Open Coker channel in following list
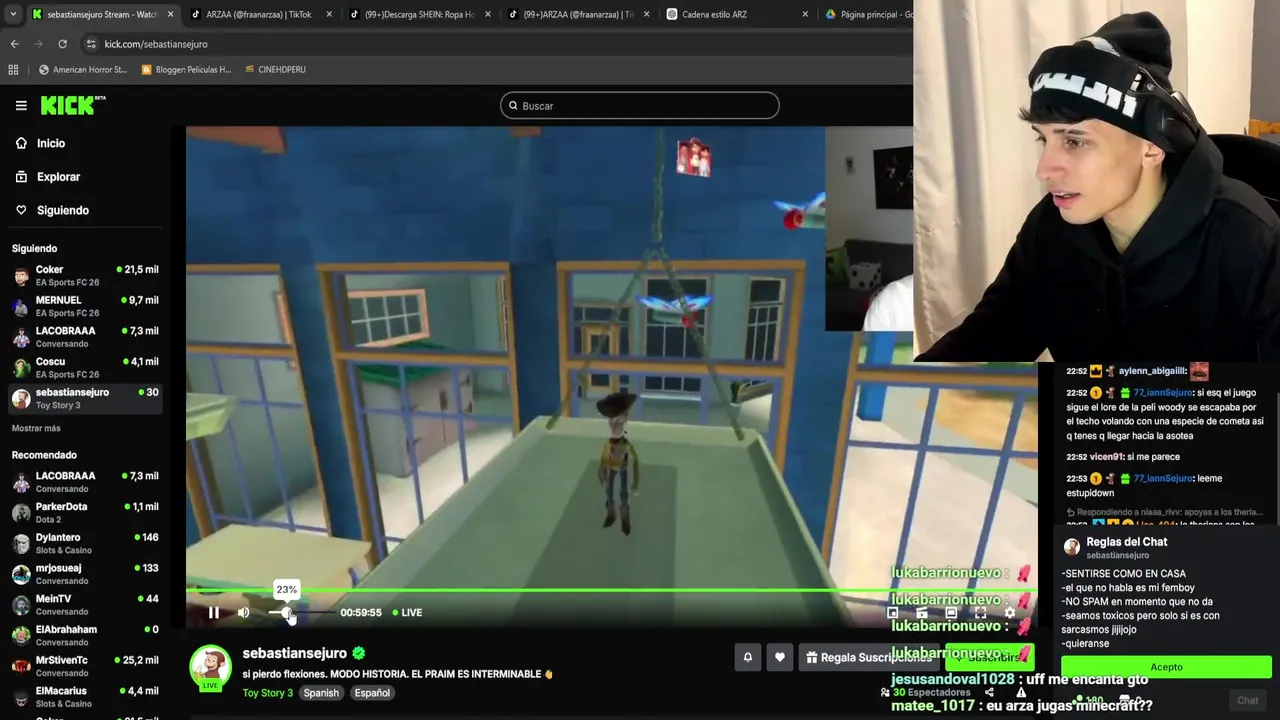The height and width of the screenshot is (720, 1280). (85, 275)
